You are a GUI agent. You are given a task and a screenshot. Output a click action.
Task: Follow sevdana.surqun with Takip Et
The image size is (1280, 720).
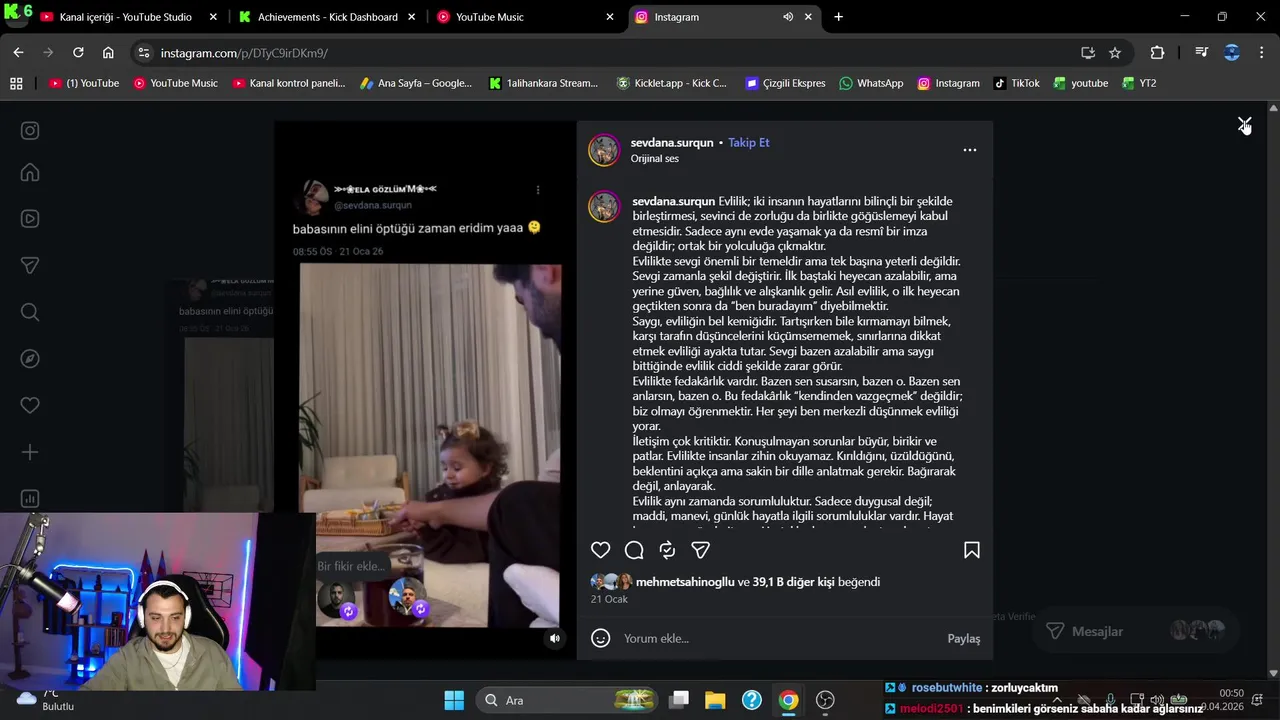(x=748, y=143)
